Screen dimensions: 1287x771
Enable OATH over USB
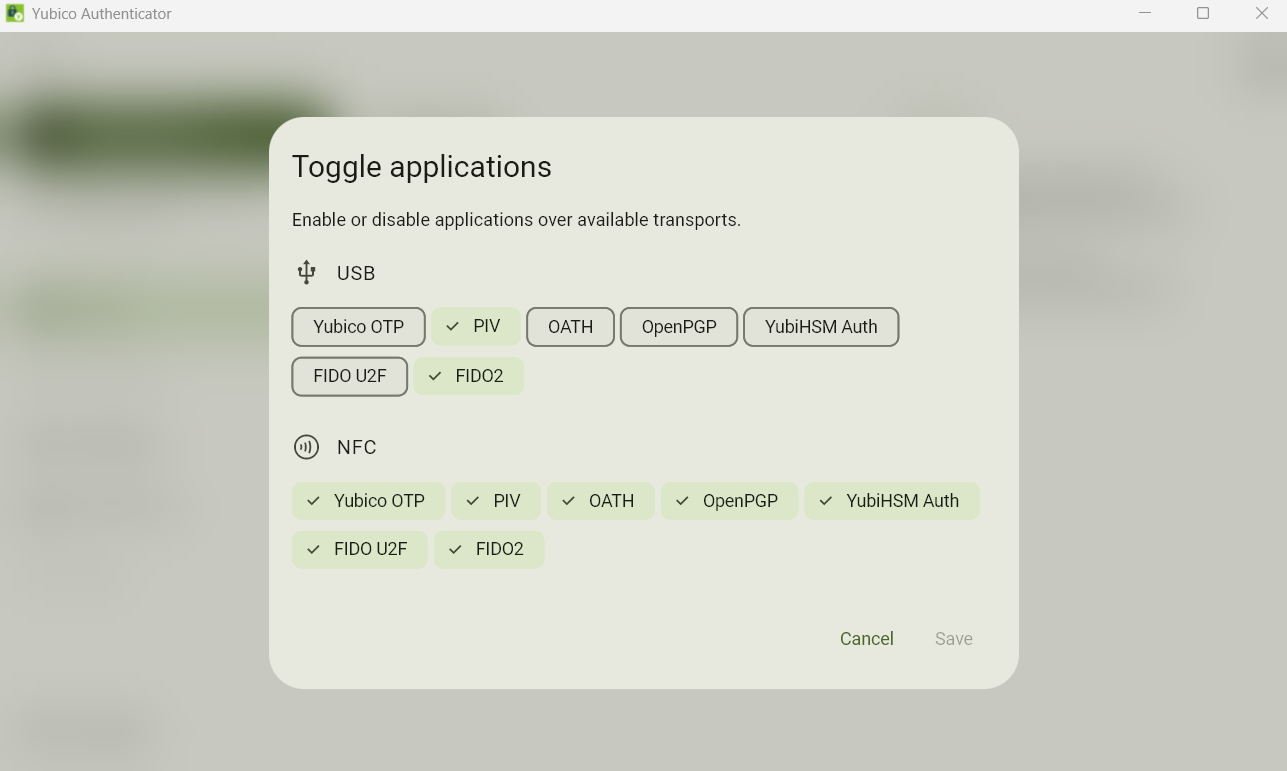[570, 327]
